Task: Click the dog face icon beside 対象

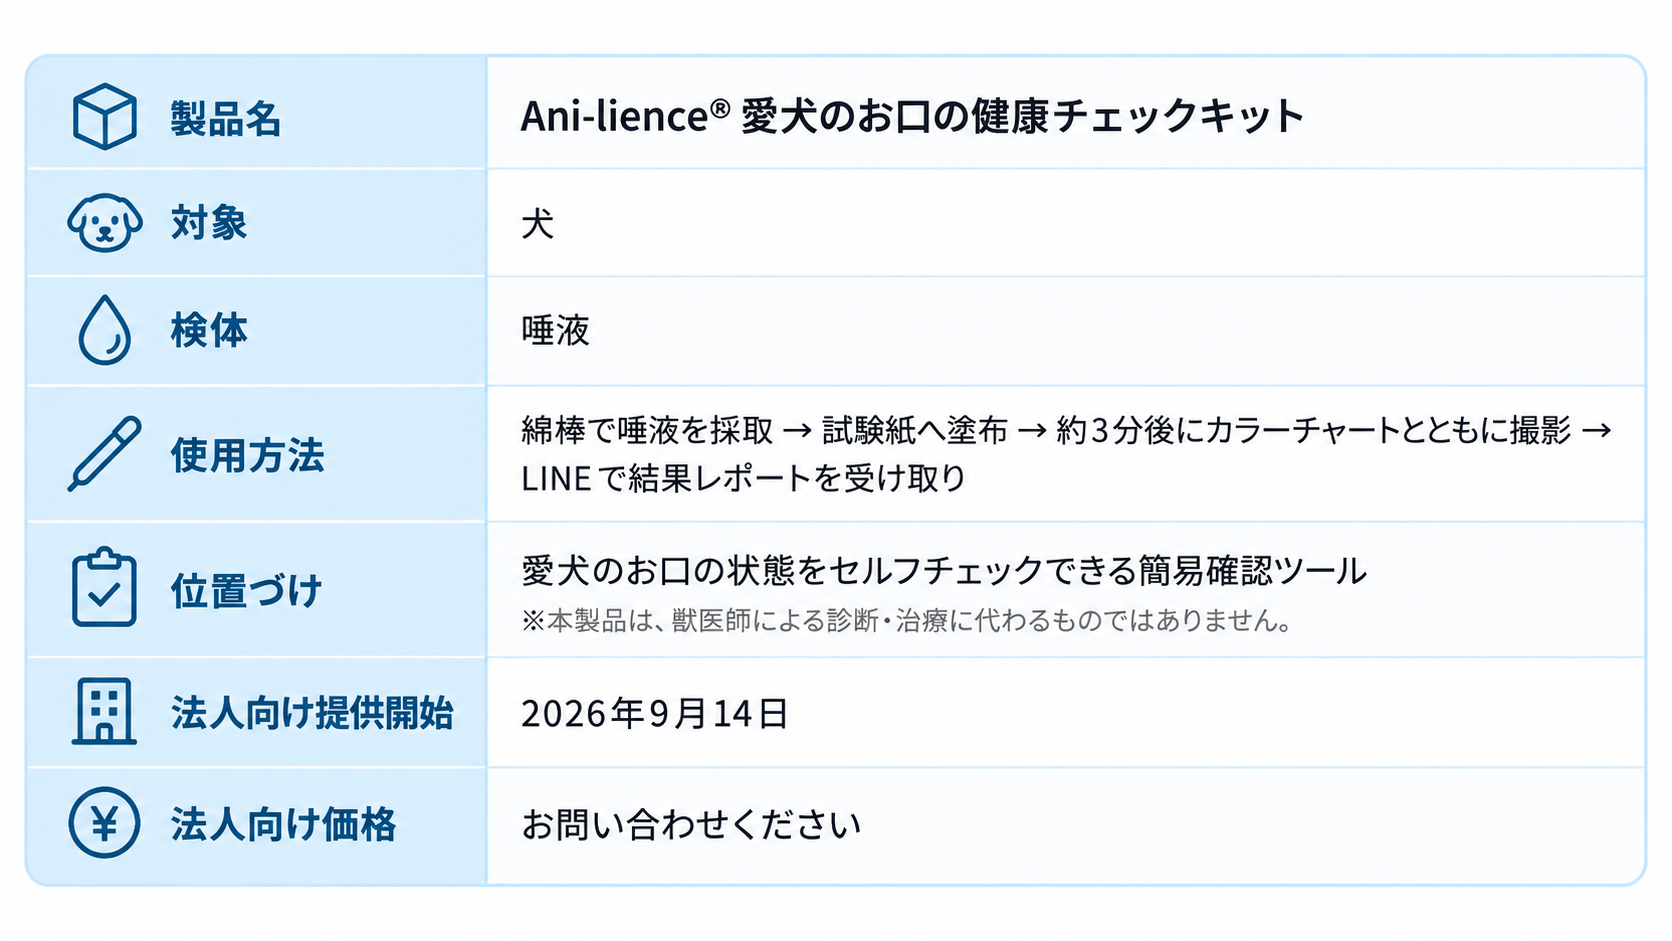Action: (104, 223)
